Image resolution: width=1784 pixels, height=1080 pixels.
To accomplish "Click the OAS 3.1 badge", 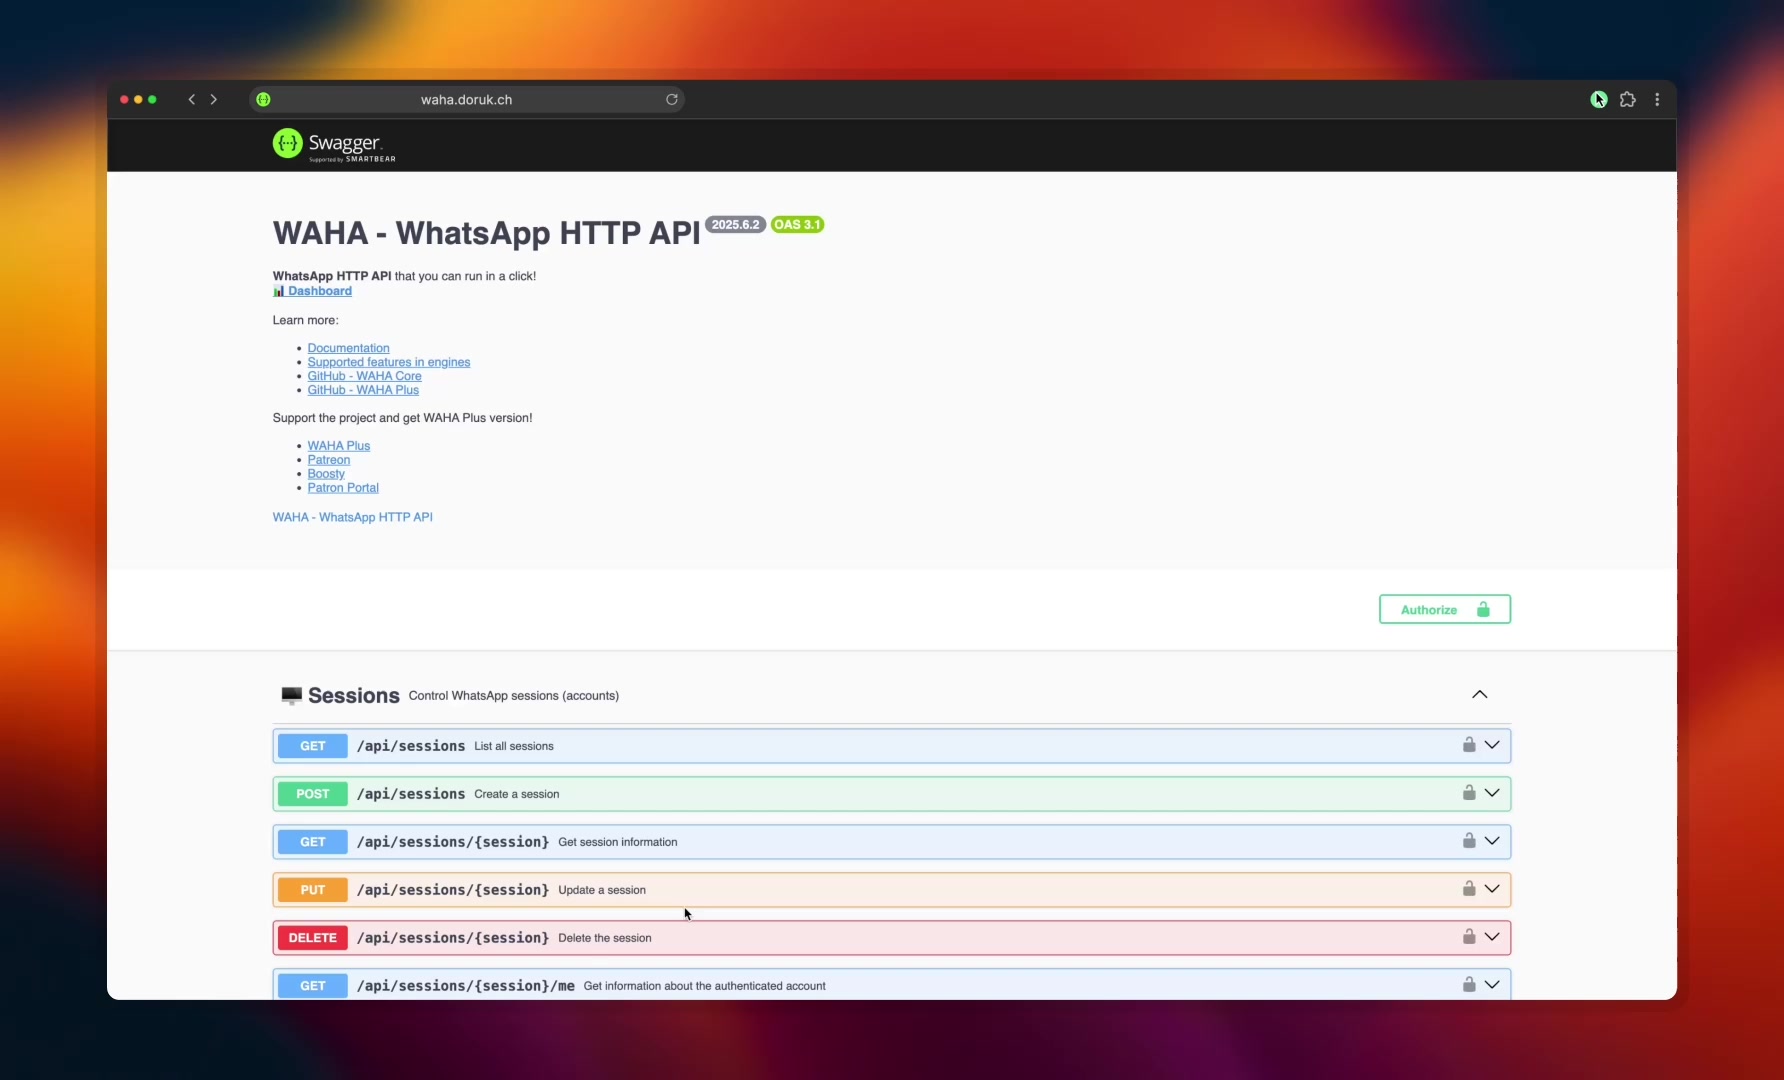I will [x=797, y=225].
